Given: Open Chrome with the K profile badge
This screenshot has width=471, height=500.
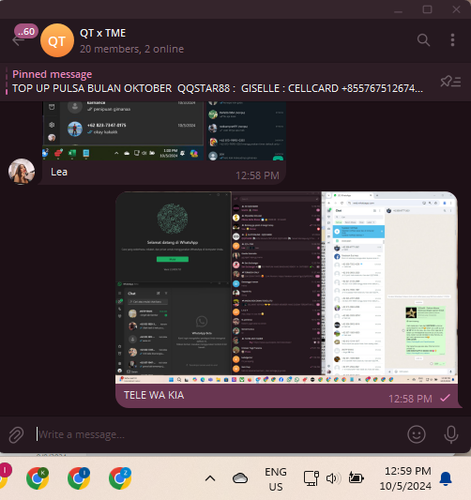Looking at the screenshot, I should [38, 478].
